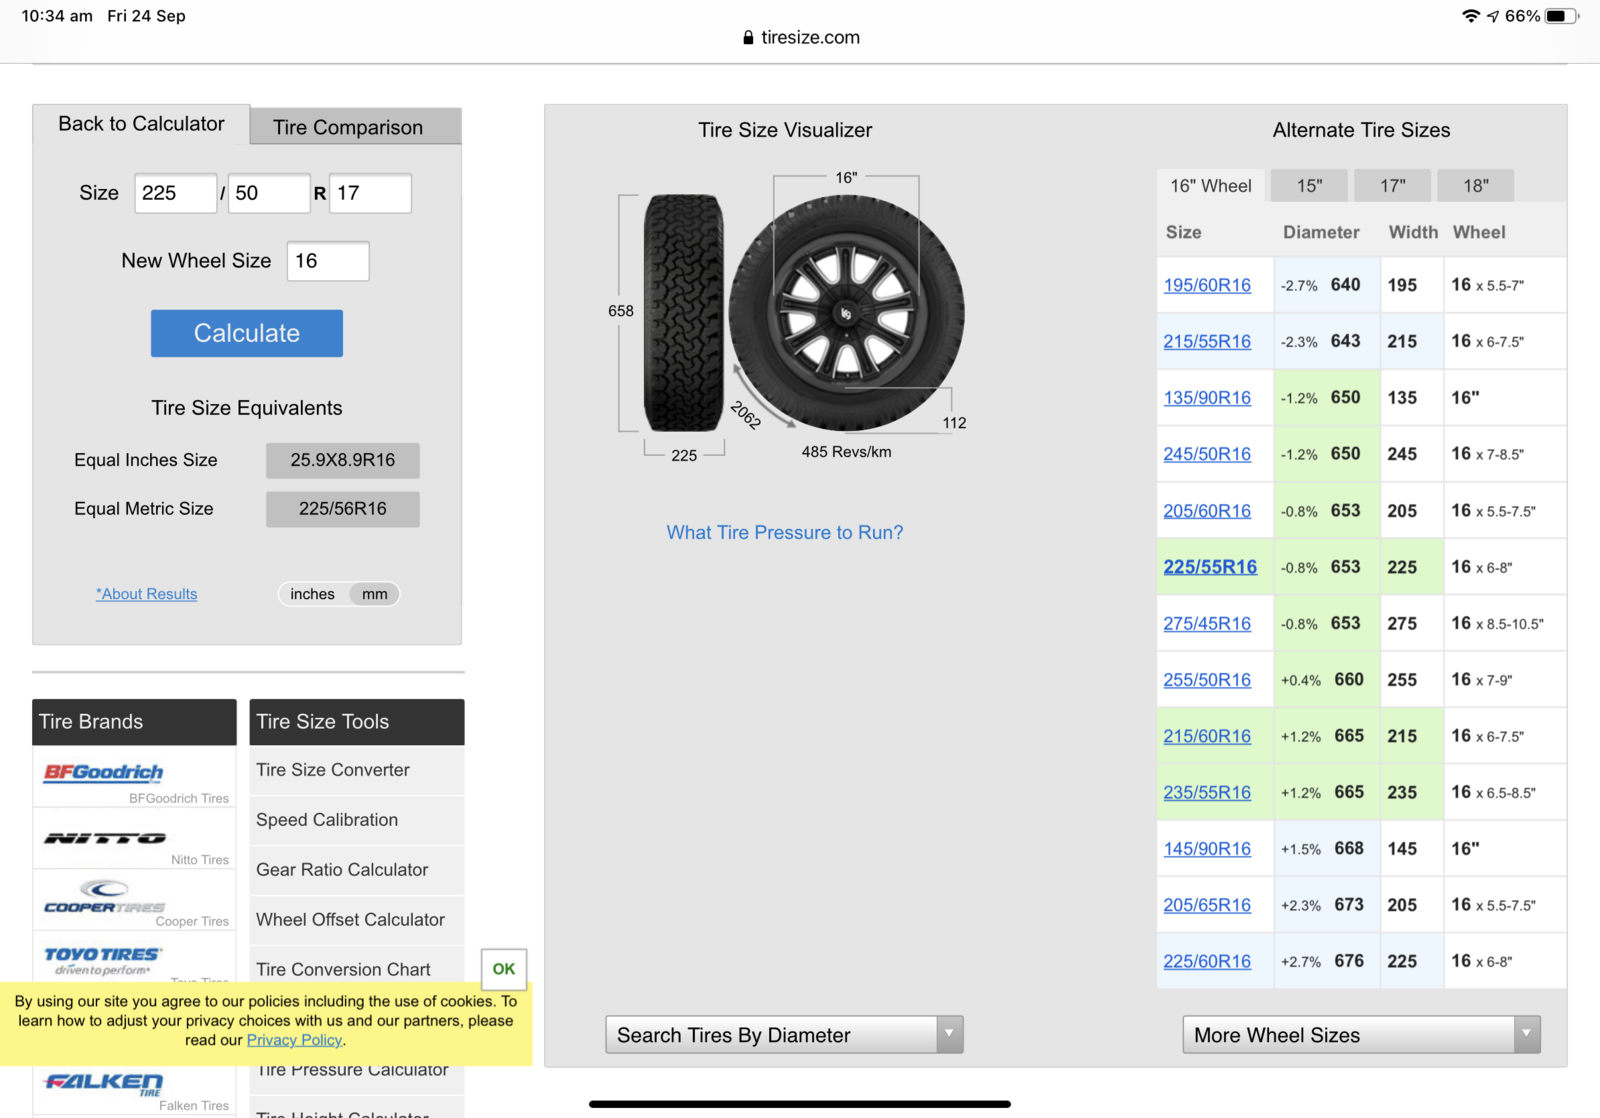Open the More Wheel Sizes dropdown
The width and height of the screenshot is (1600, 1118).
[1361, 1035]
